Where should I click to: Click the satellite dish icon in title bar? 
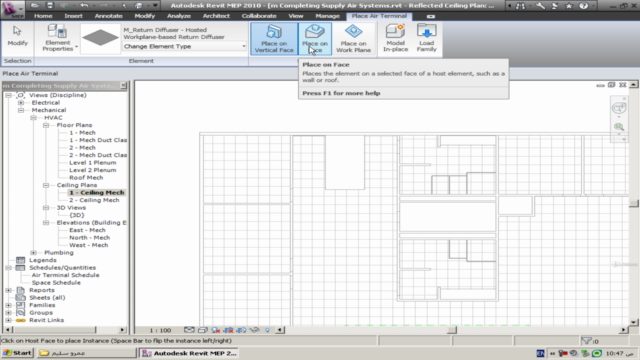point(555,6)
